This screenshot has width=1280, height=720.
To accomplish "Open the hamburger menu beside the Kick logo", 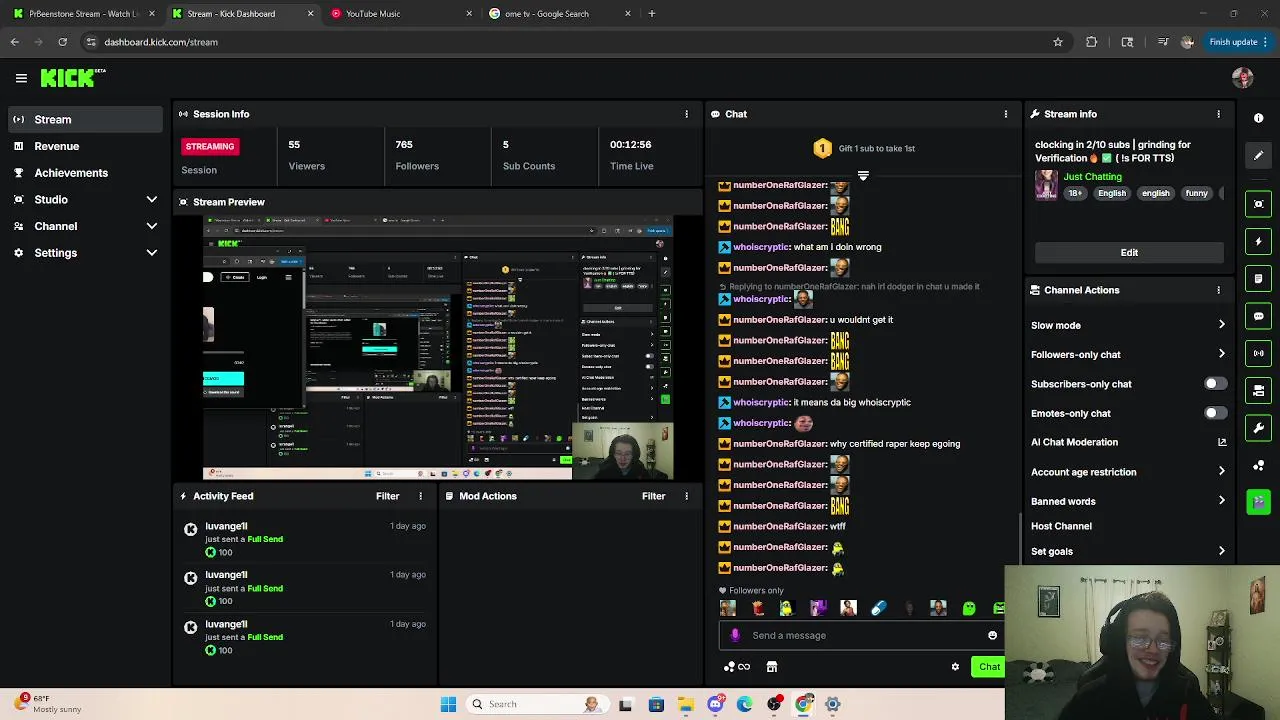I will click(21, 78).
